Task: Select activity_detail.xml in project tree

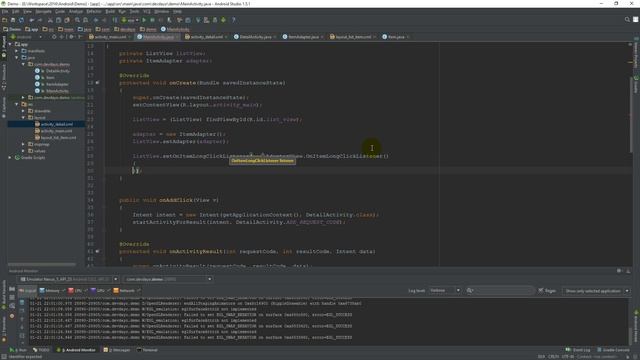Action: 57,124
